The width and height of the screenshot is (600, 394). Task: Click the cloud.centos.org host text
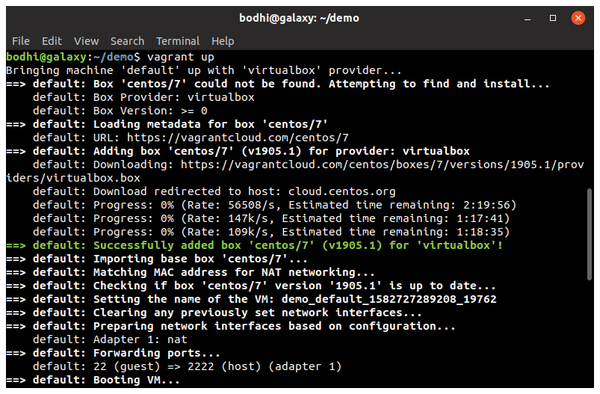pyautogui.click(x=342, y=191)
